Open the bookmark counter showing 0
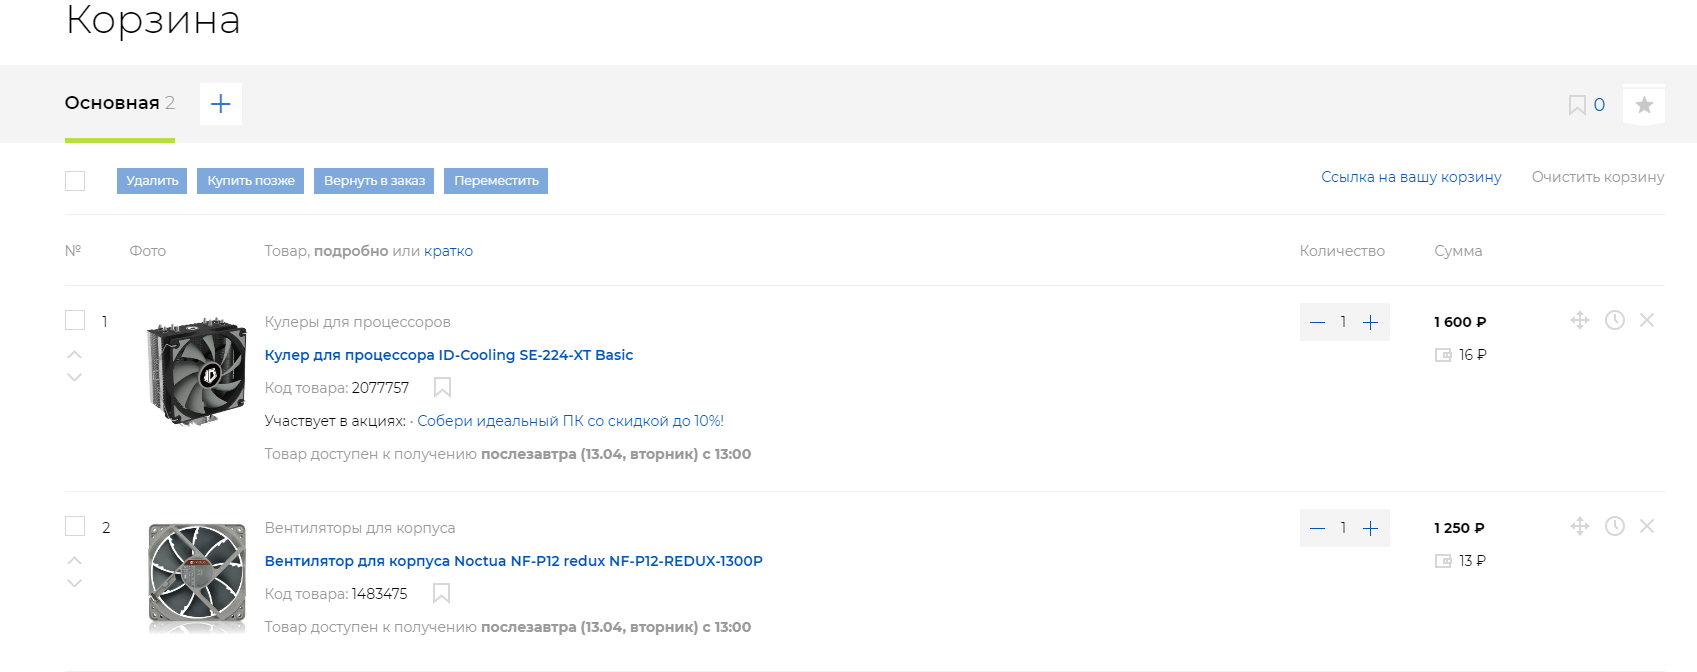This screenshot has width=1697, height=672. (x=1587, y=105)
